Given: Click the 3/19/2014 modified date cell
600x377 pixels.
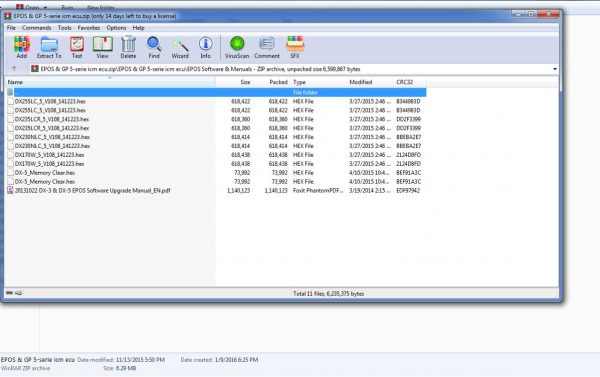Looking at the screenshot, I should tap(370, 190).
